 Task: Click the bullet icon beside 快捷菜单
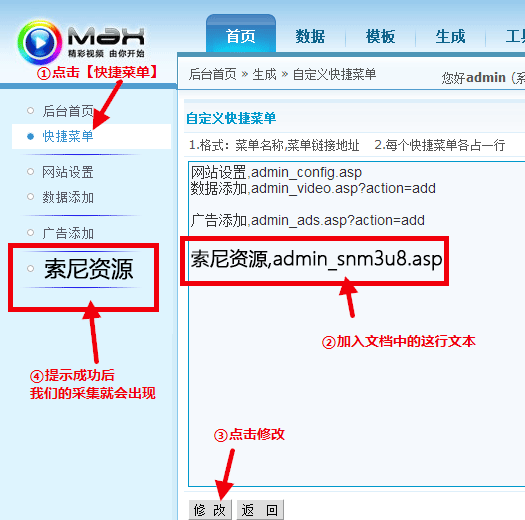[30, 137]
